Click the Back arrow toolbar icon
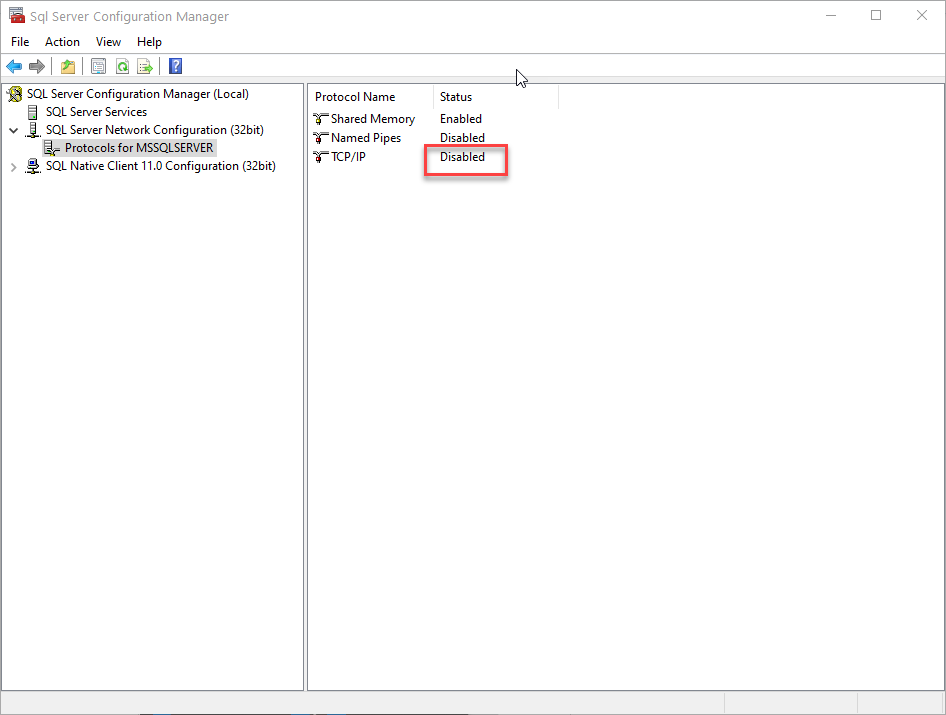The width and height of the screenshot is (946, 715). pyautogui.click(x=14, y=66)
